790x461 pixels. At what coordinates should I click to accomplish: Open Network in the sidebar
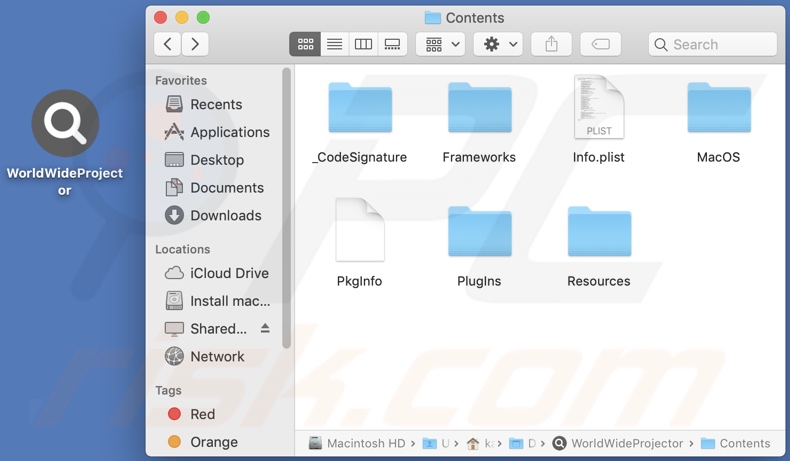point(205,356)
